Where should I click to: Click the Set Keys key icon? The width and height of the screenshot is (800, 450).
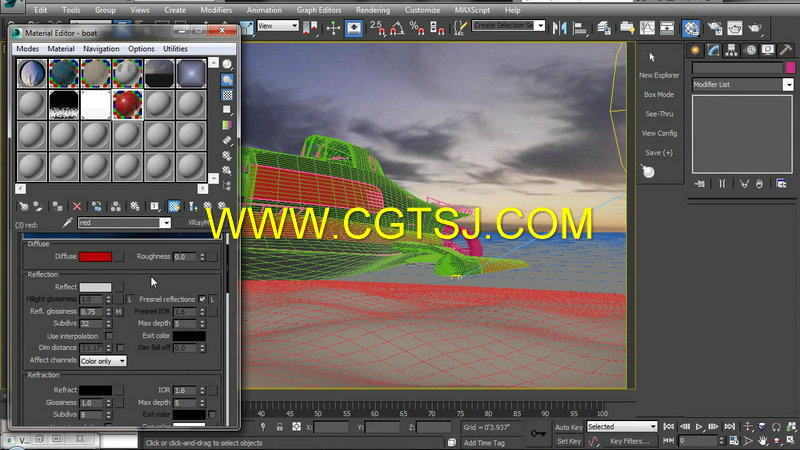point(538,433)
